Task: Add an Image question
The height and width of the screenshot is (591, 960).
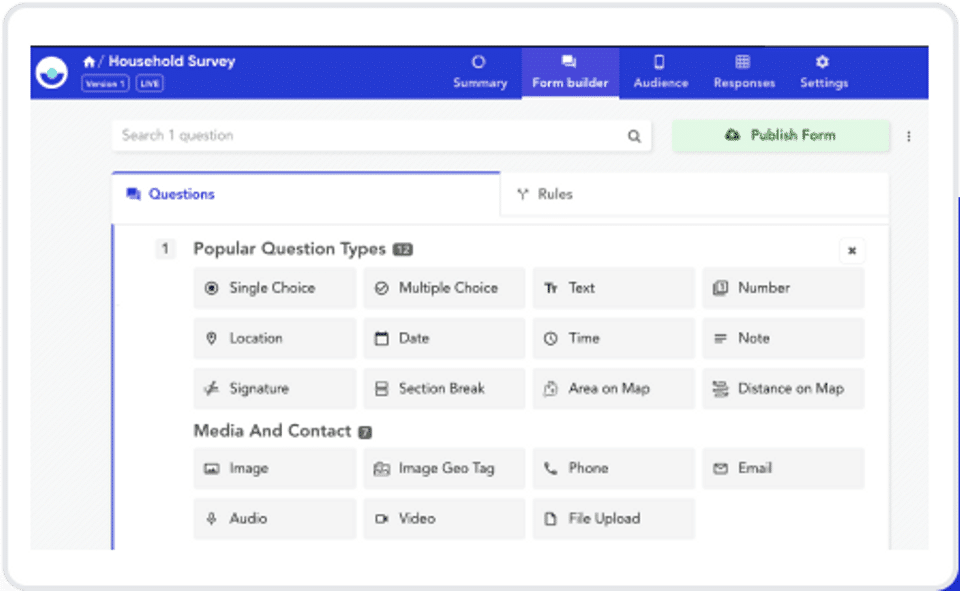Action: point(274,469)
